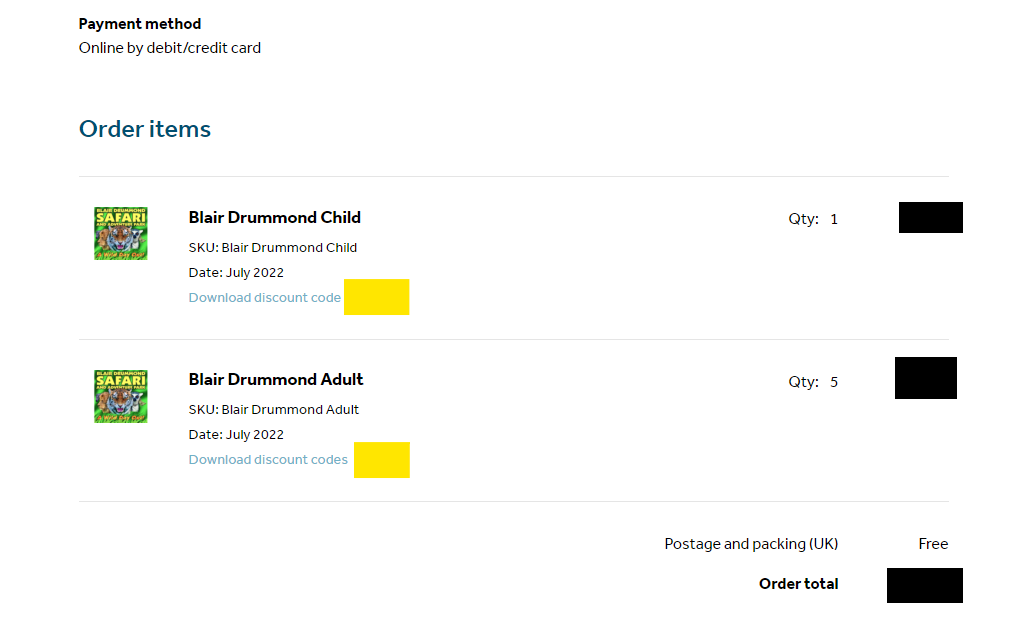Viewport: 1009px width, 620px height.
Task: Click the Blair Drummond Adult safari park thumbnail
Action: coord(120,396)
